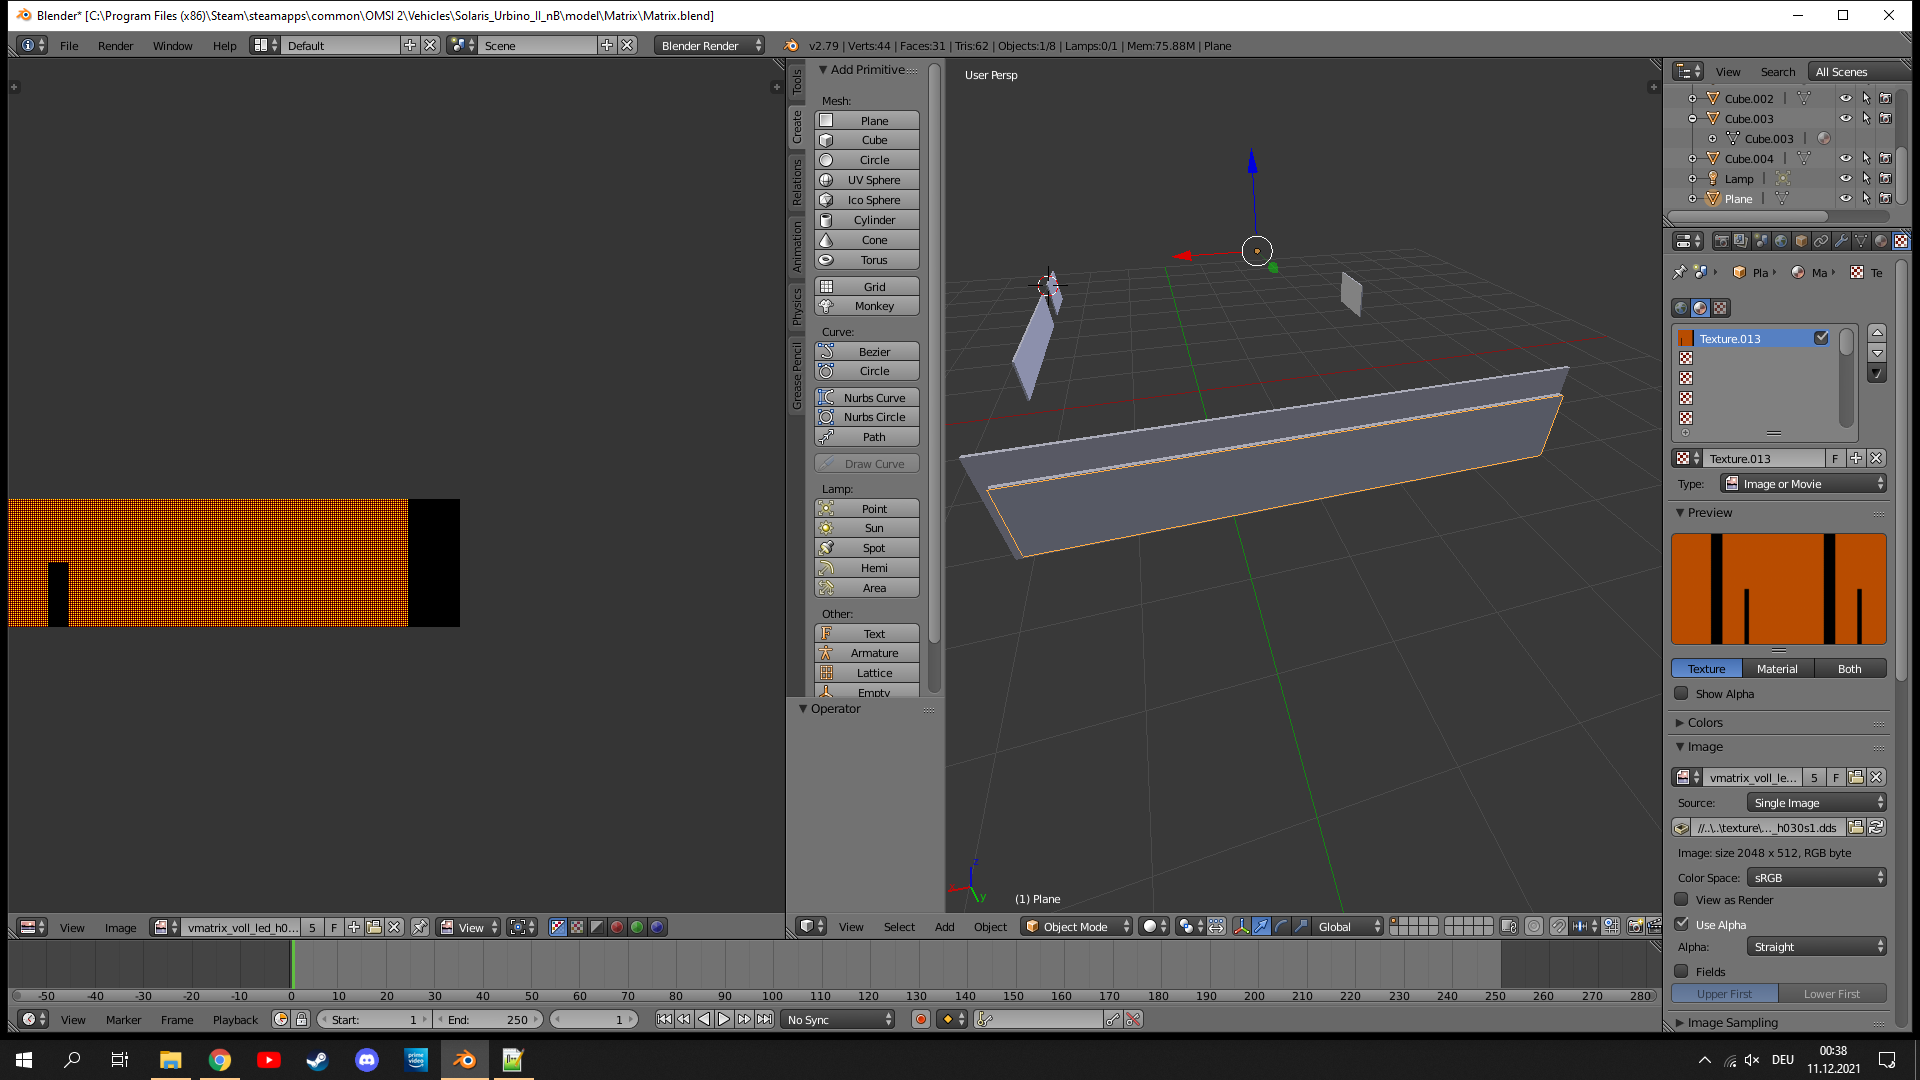Reload the image file in texture panel

point(1876,827)
